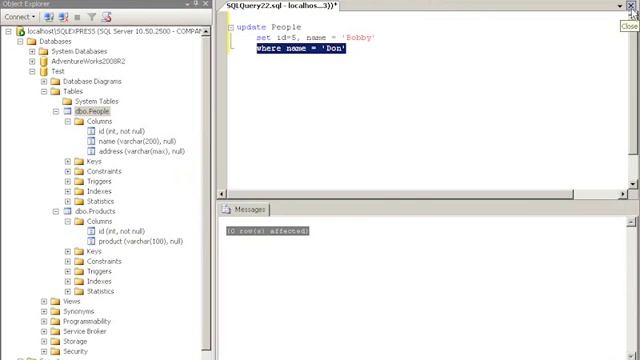The height and width of the screenshot is (360, 640).
Task: Select the address (varchar(max), null) column icon
Action: pos(91,151)
